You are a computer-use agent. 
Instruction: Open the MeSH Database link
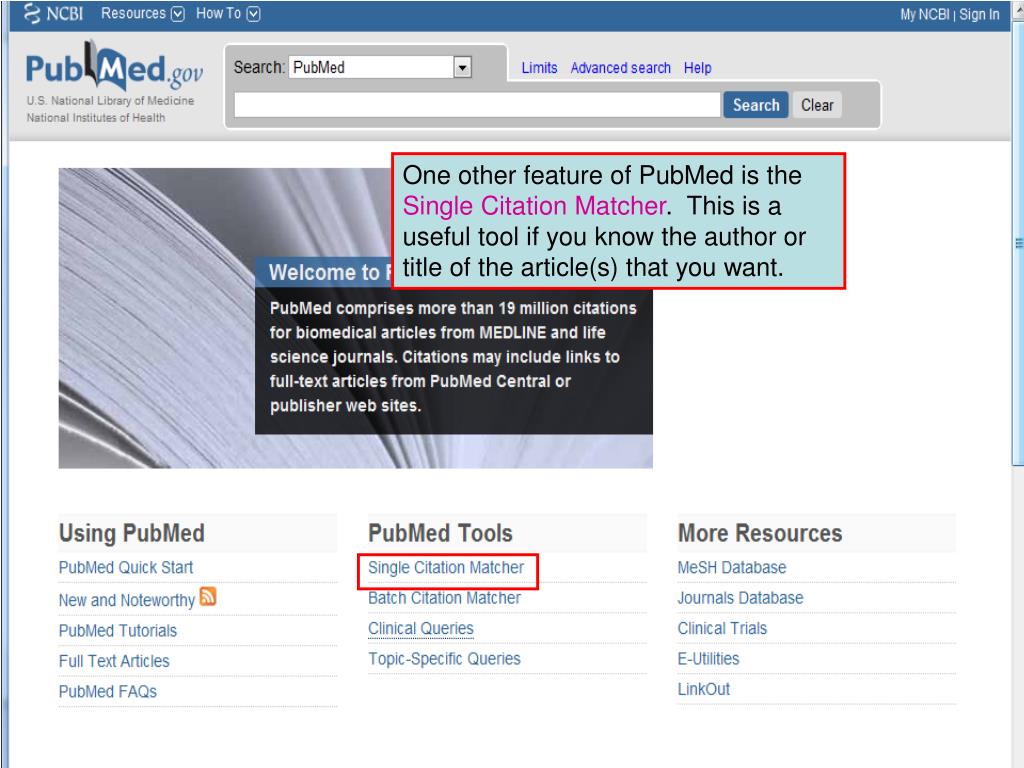[731, 568]
